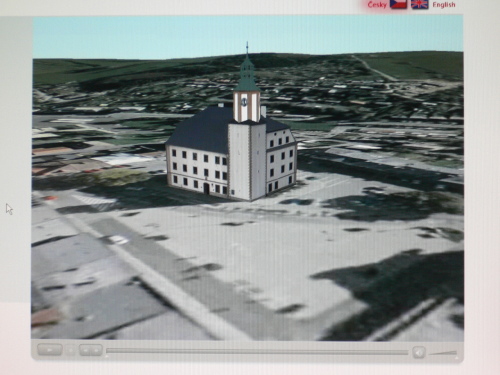Click the playhead marker at seek bar start
Image resolution: width=500 pixels, height=375 pixels.
click(x=107, y=356)
